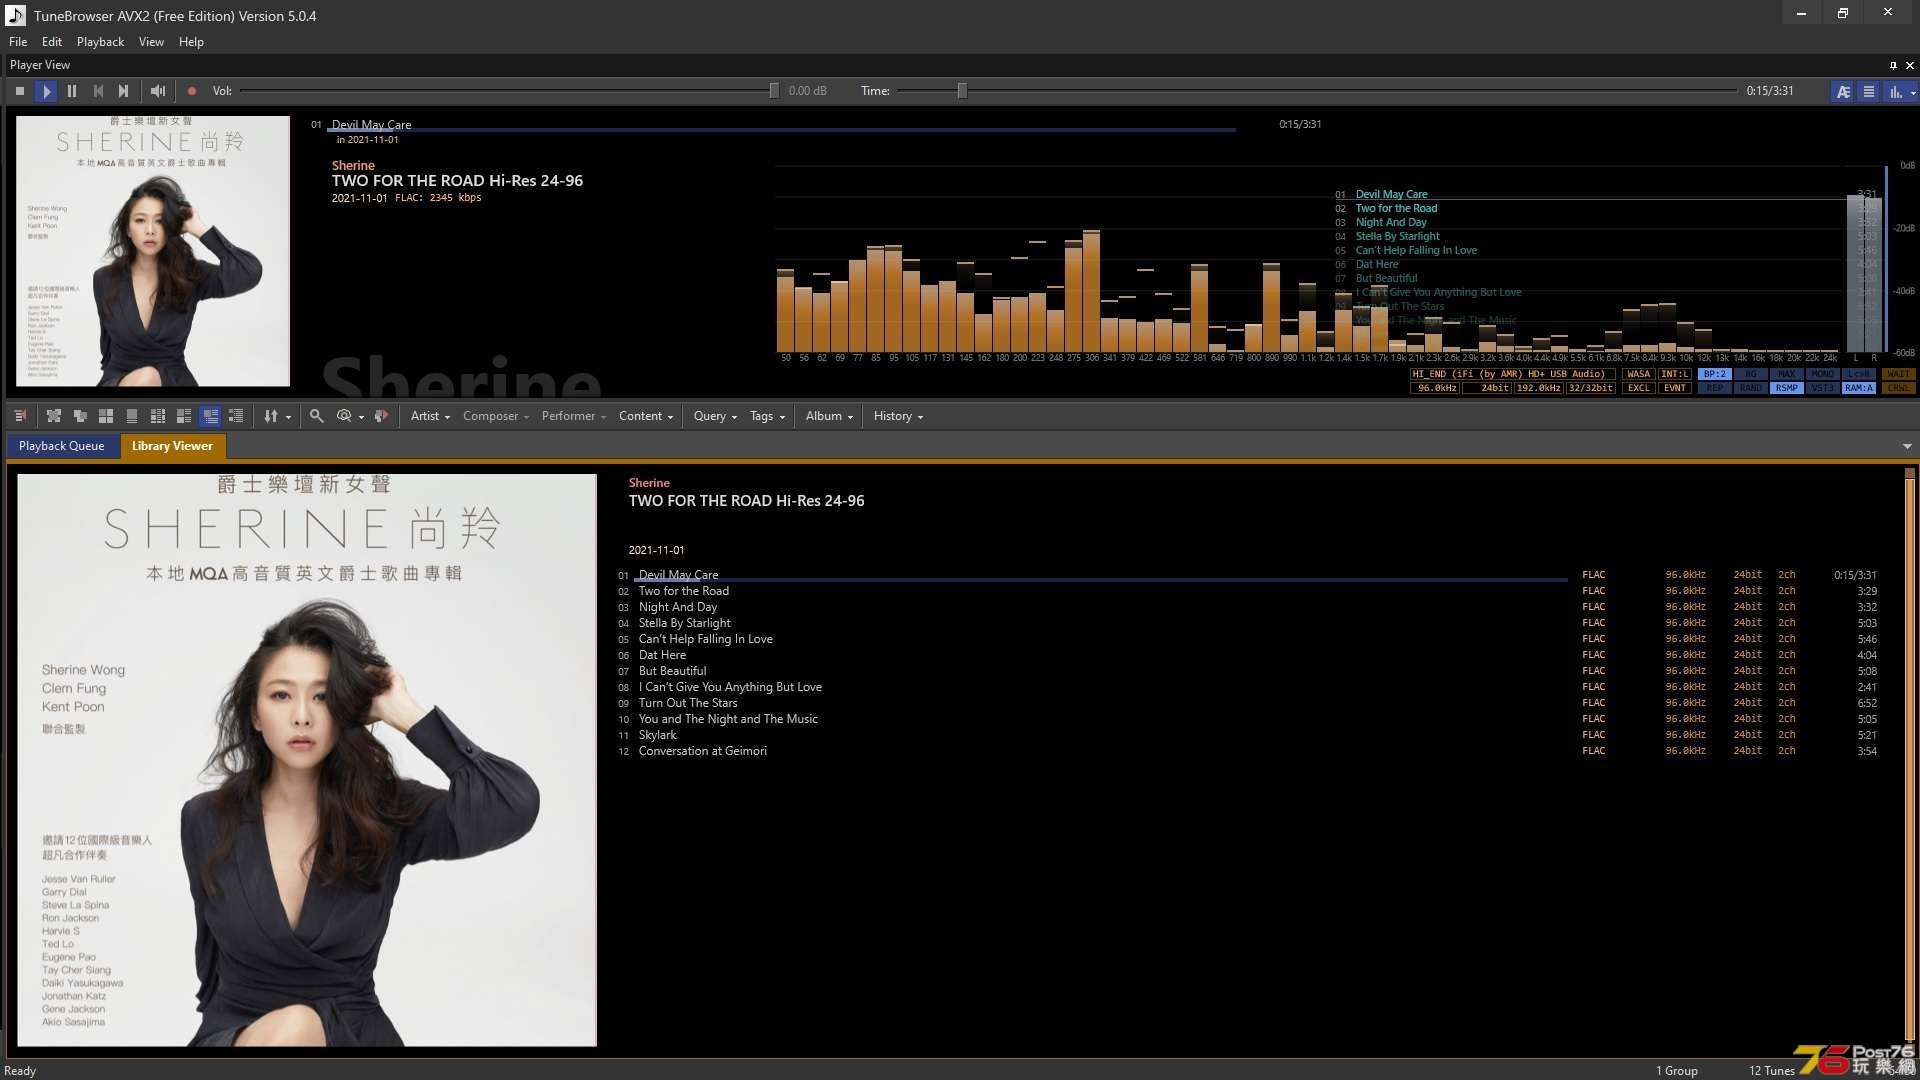
Task: Click the small album cover in Player View
Action: [153, 251]
